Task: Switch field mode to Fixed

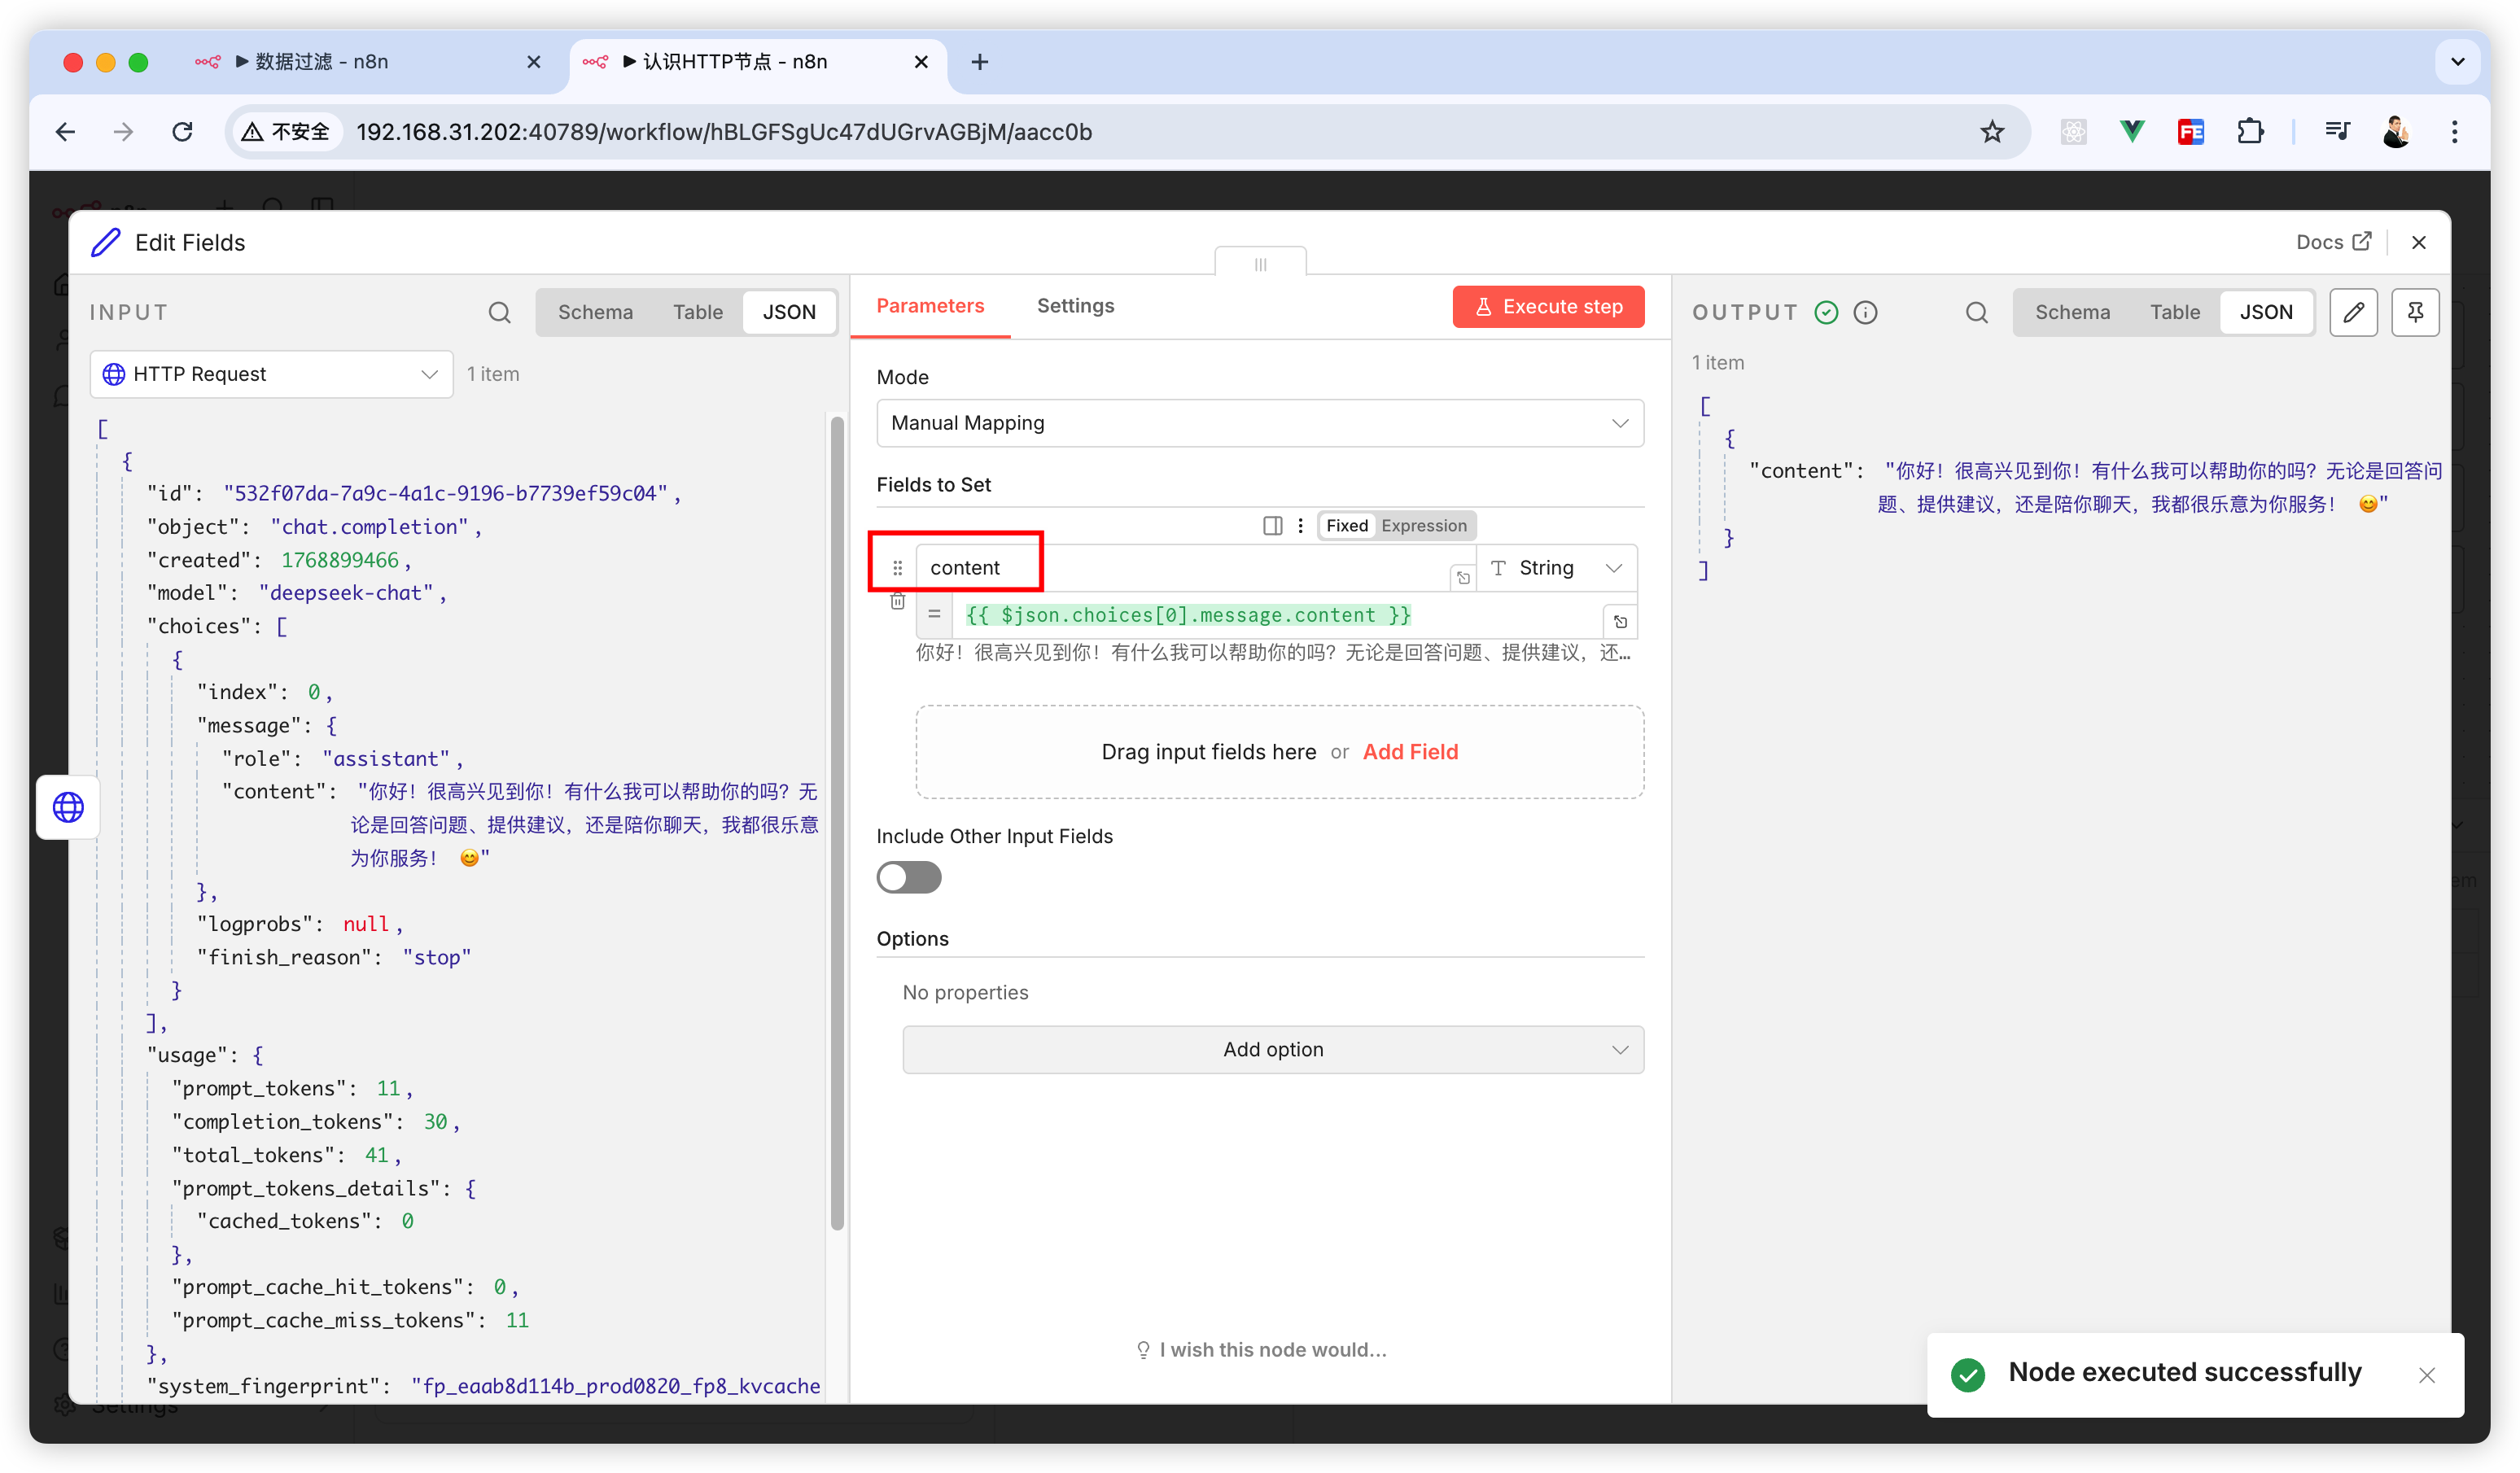Action: coord(1346,526)
